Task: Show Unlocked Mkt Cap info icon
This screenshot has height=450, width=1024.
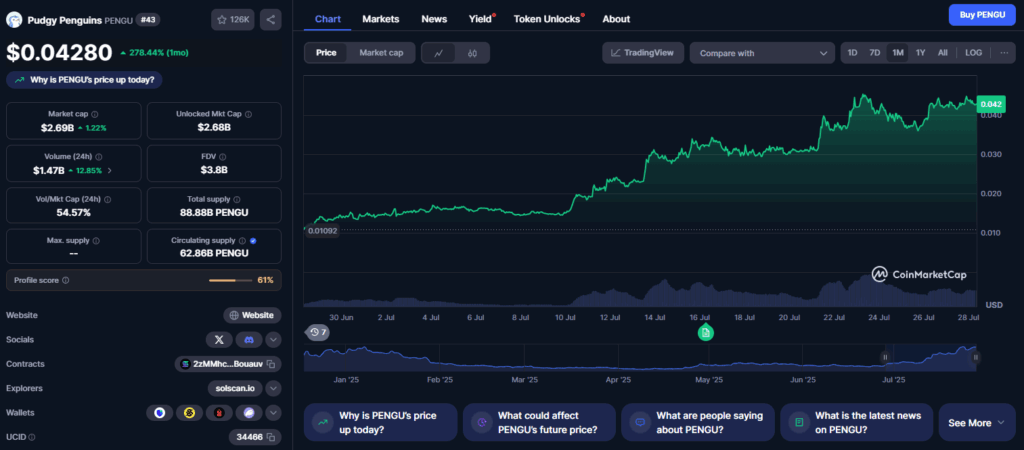Action: pos(248,114)
